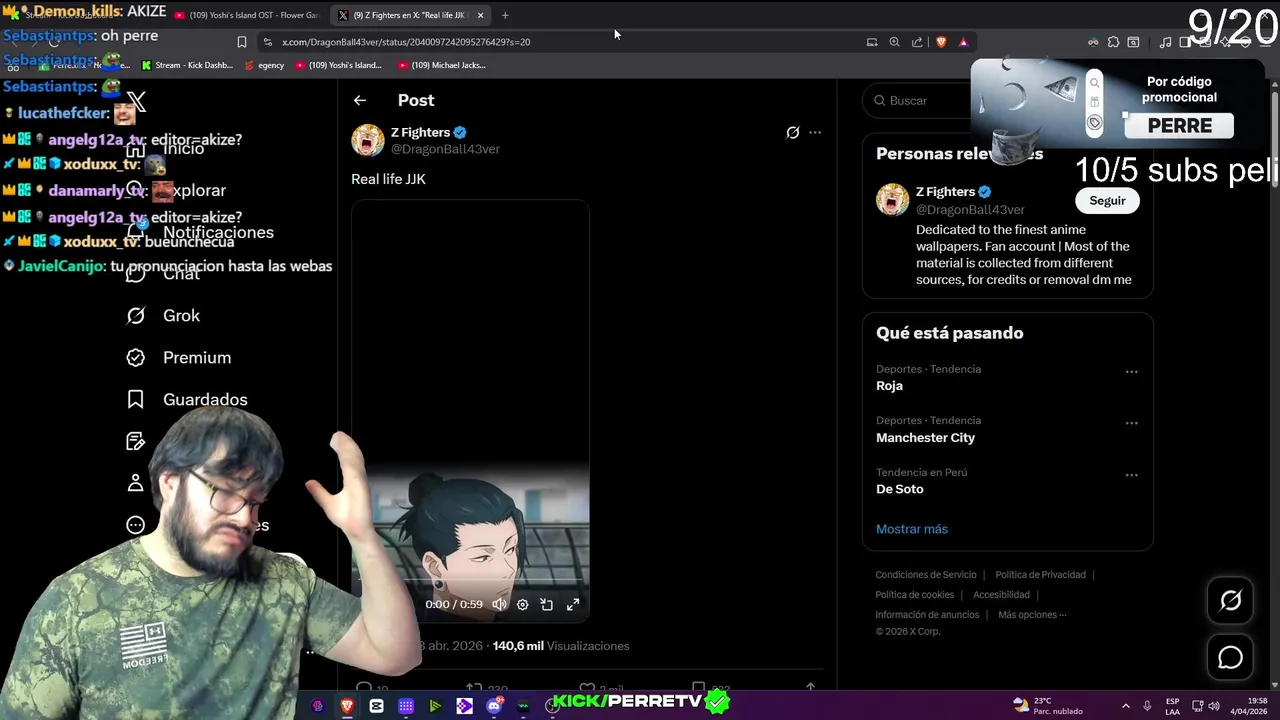1280x720 pixels.
Task: Switch the ESP LAA input language
Action: pos(1172,706)
